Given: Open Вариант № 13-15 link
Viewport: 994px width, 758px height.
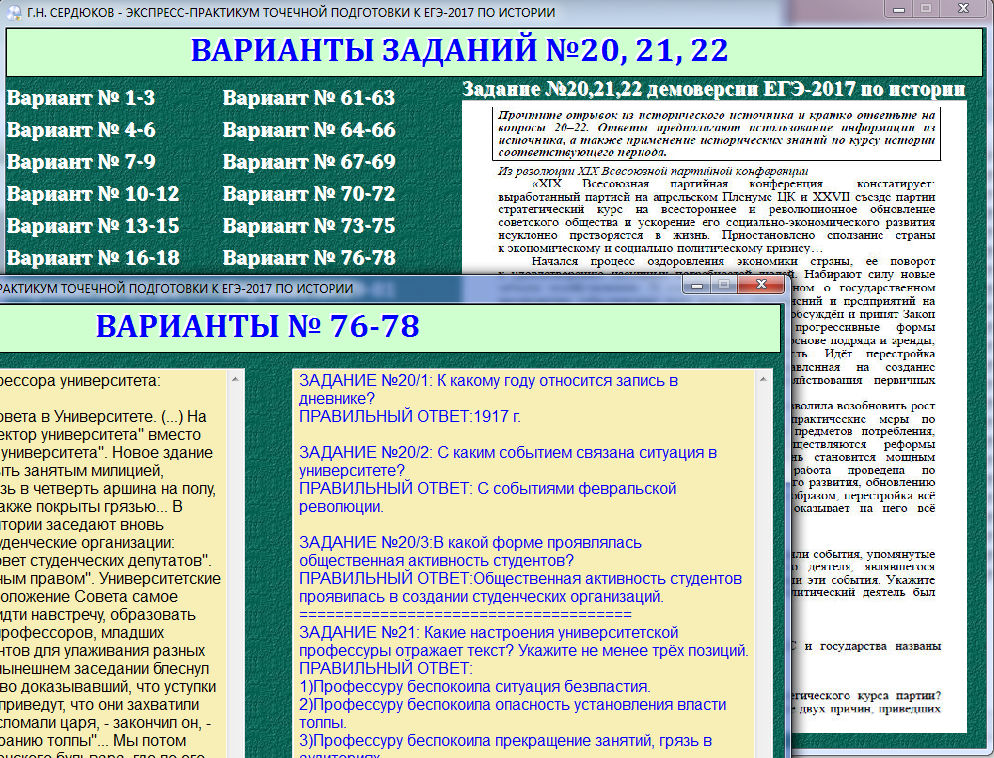Looking at the screenshot, I should pos(93,226).
